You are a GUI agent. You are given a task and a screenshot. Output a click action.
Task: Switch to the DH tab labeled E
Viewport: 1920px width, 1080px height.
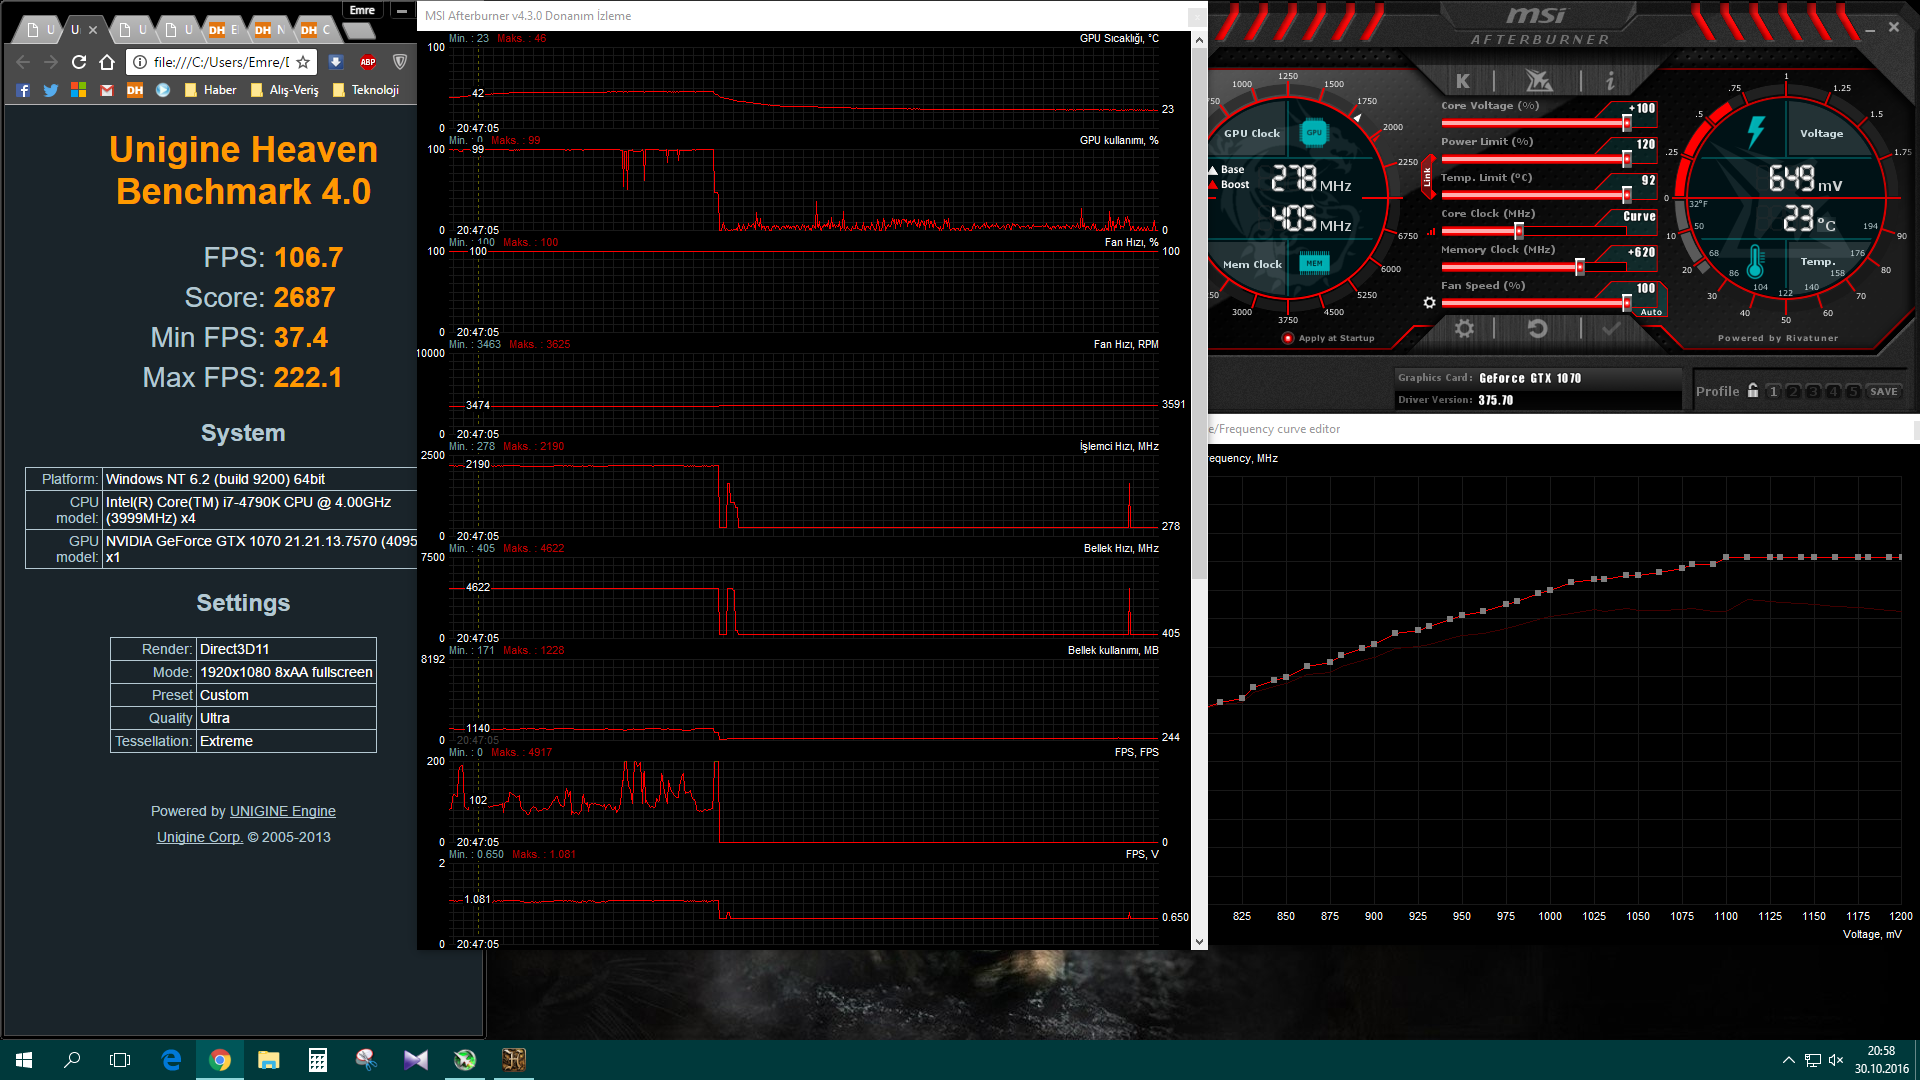(x=224, y=30)
